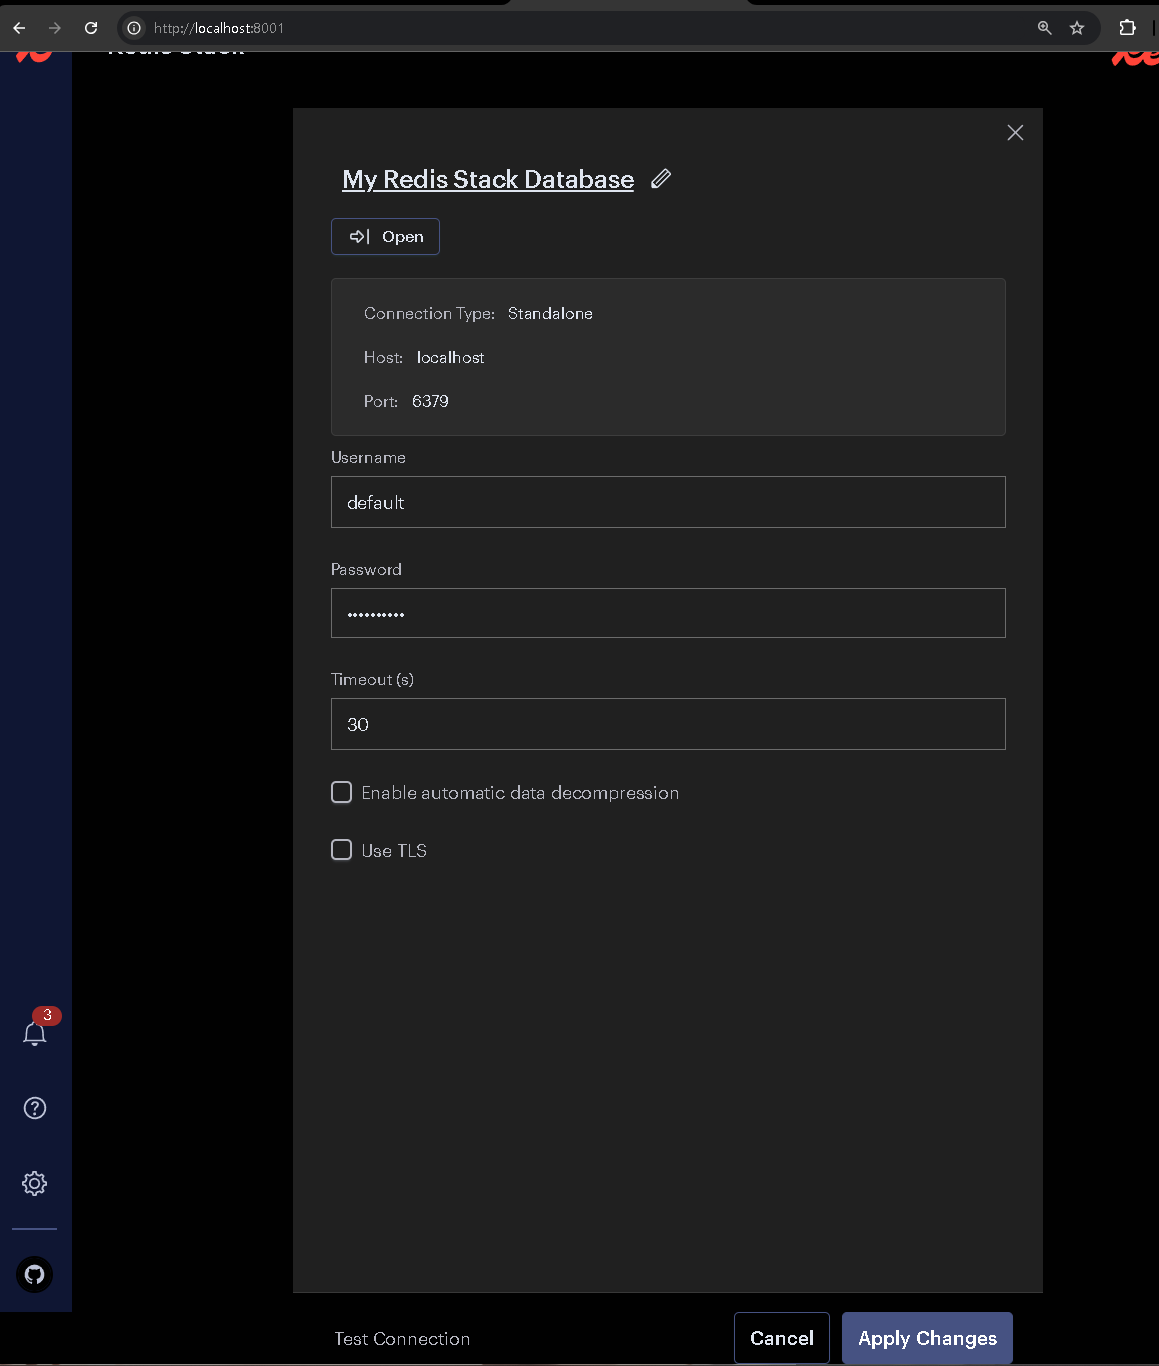Edit database alias with pencil icon

coord(661,179)
